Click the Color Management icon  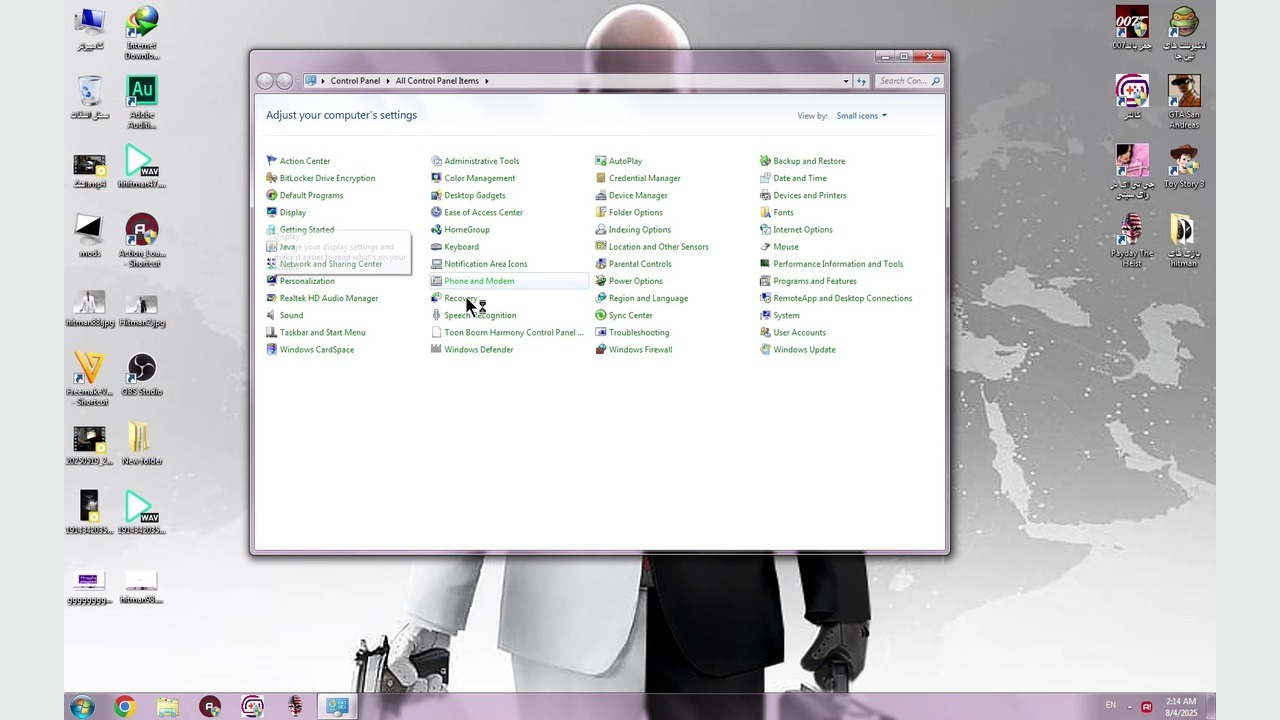point(436,178)
